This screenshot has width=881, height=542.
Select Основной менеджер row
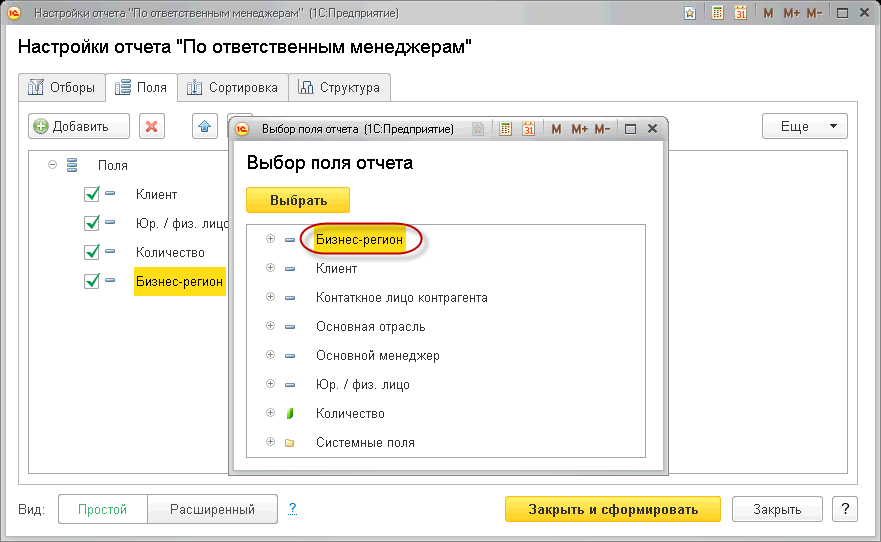(x=378, y=356)
